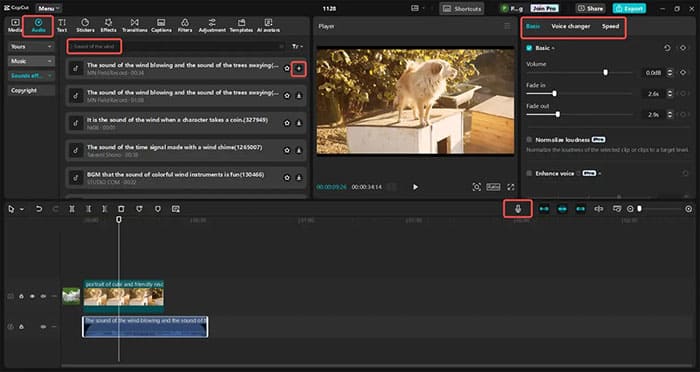Open the Shortcuts panel

(462, 8)
